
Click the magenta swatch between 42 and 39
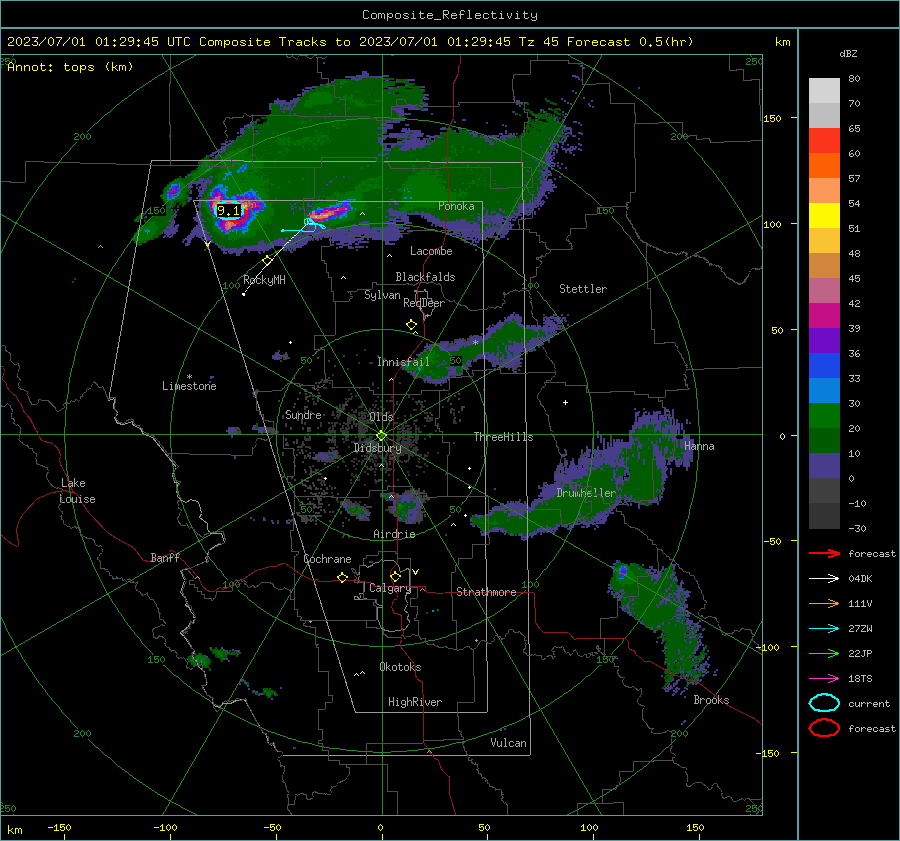pos(824,316)
